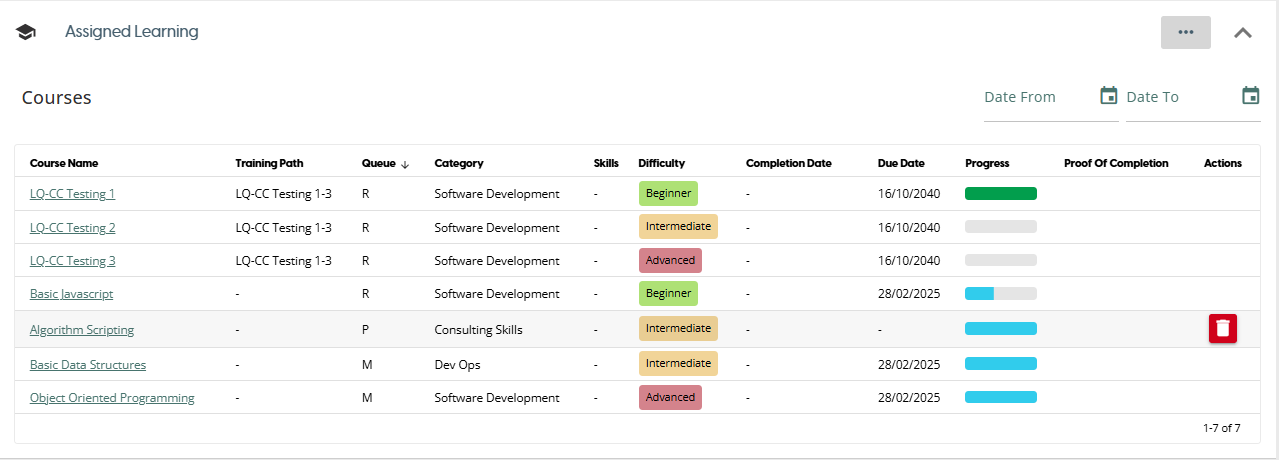Click the Date From input field
The height and width of the screenshot is (460, 1279).
point(1038,97)
